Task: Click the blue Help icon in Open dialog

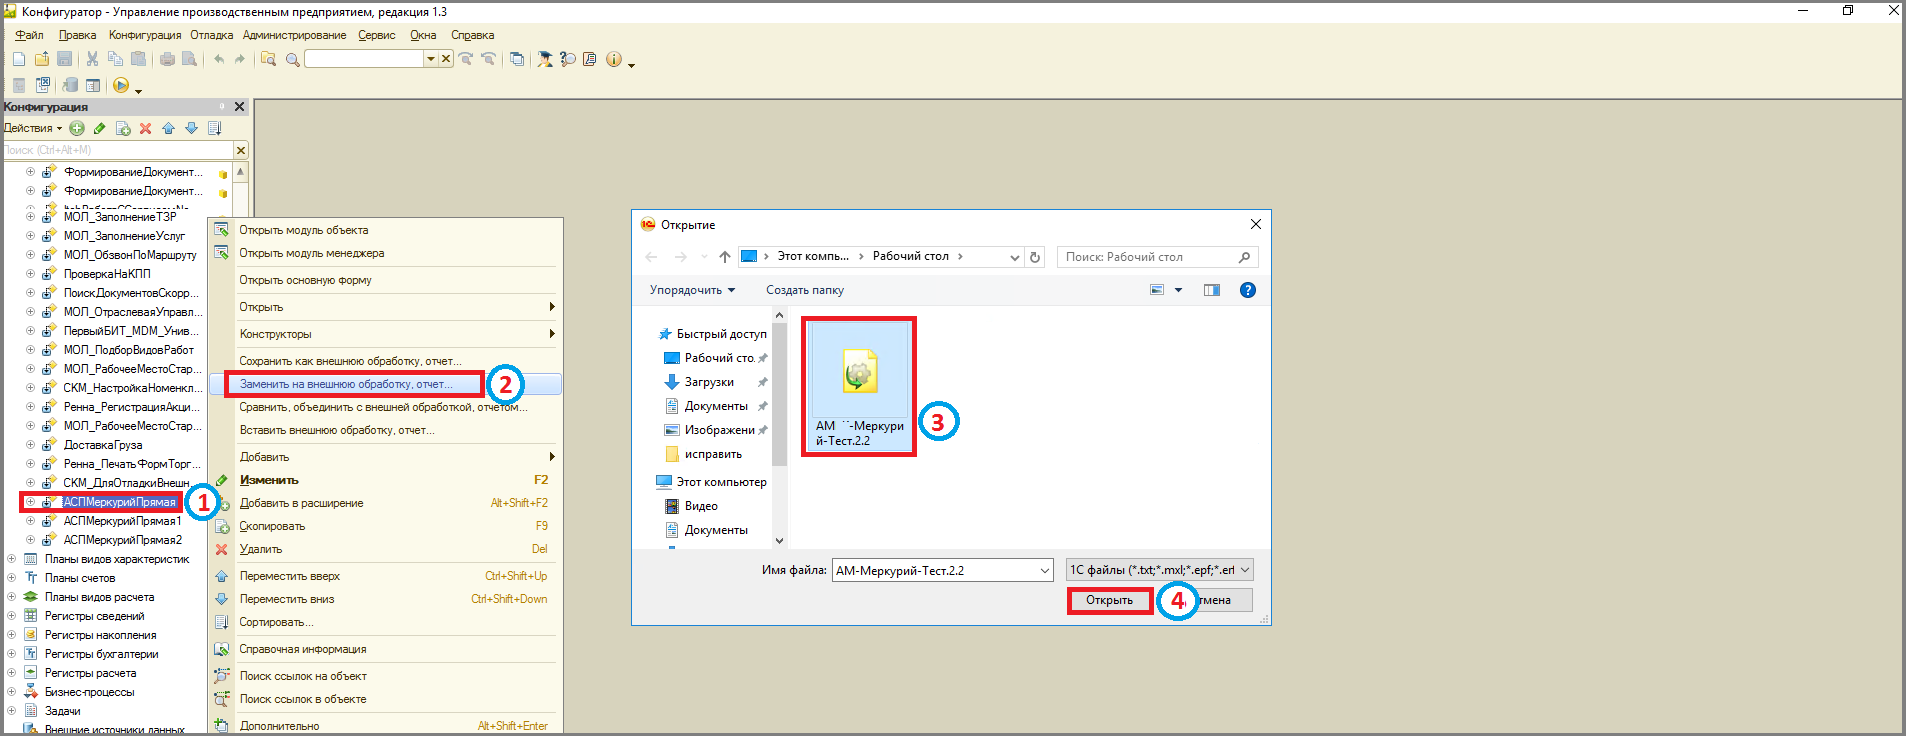Action: [1248, 290]
